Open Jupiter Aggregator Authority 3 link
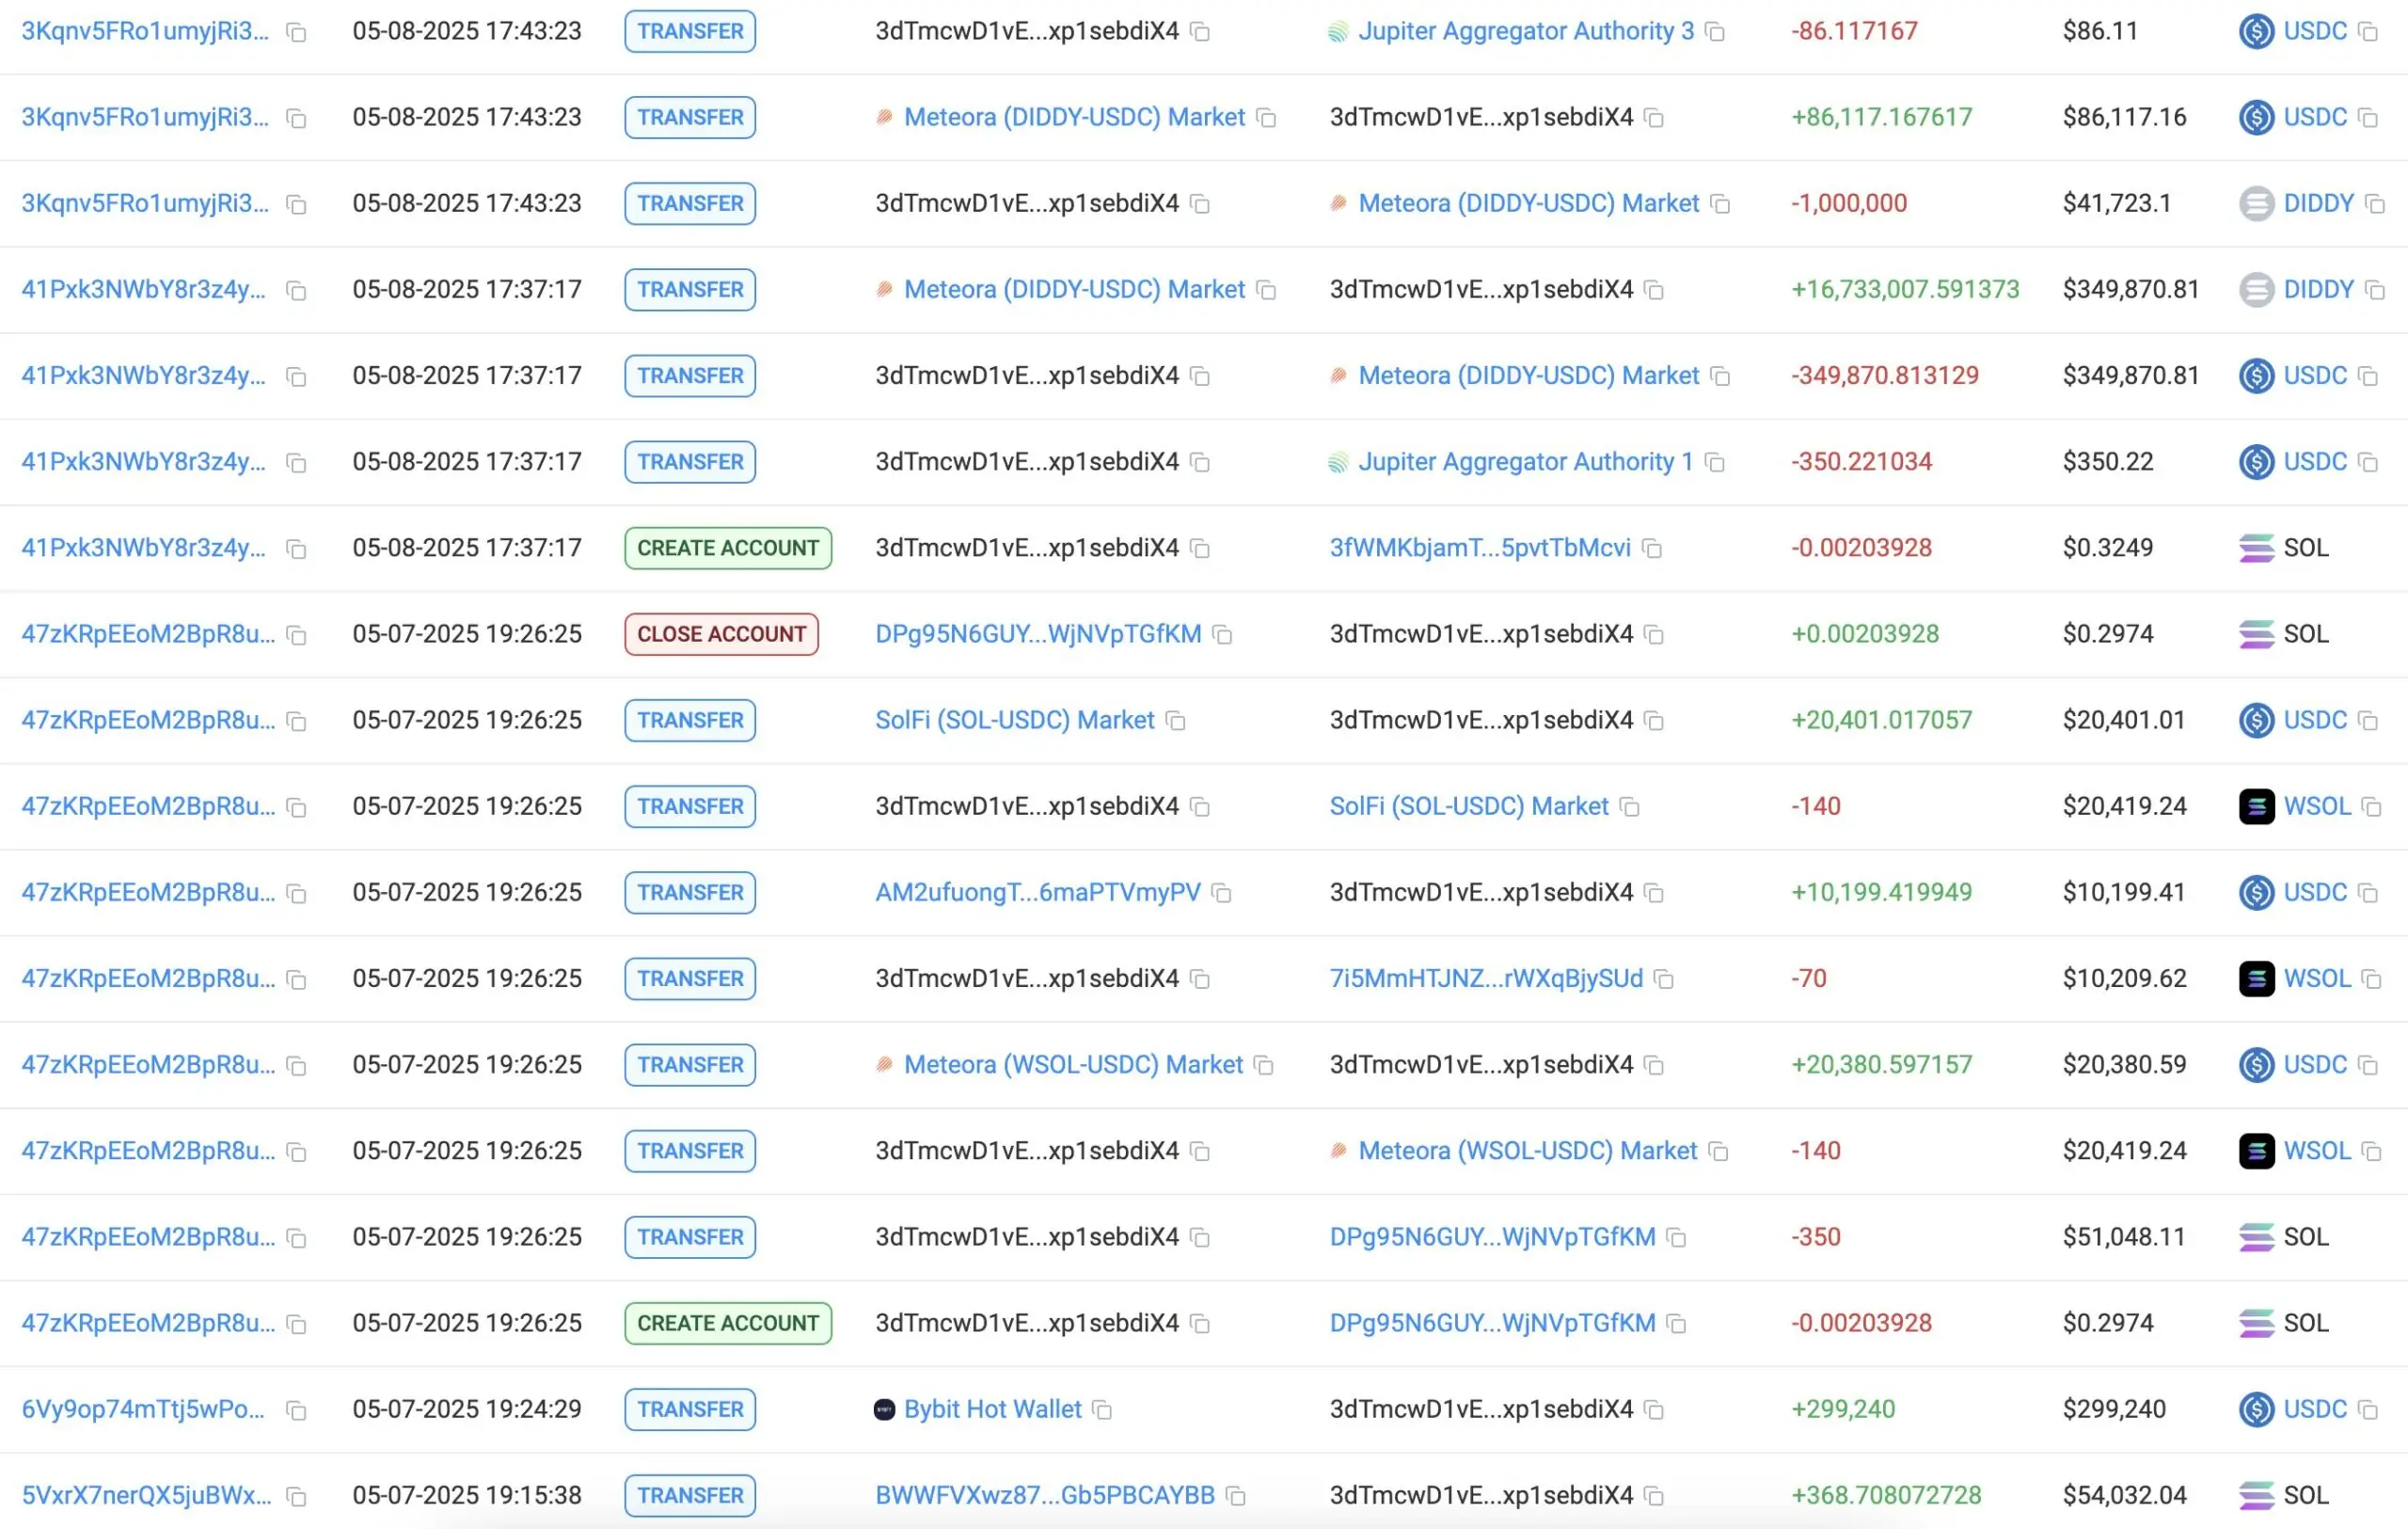The height and width of the screenshot is (1529, 2408). coord(1526,31)
